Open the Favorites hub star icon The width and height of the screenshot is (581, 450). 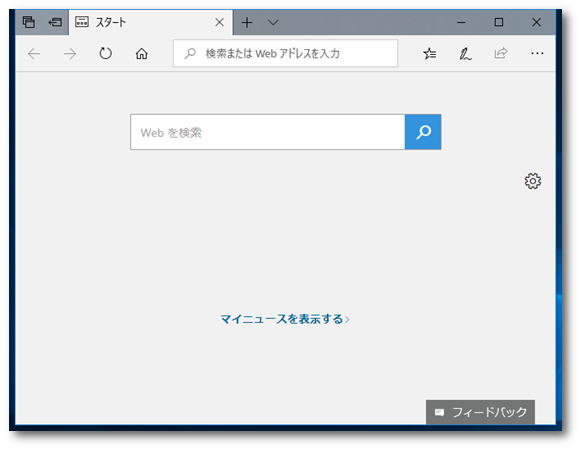(429, 54)
